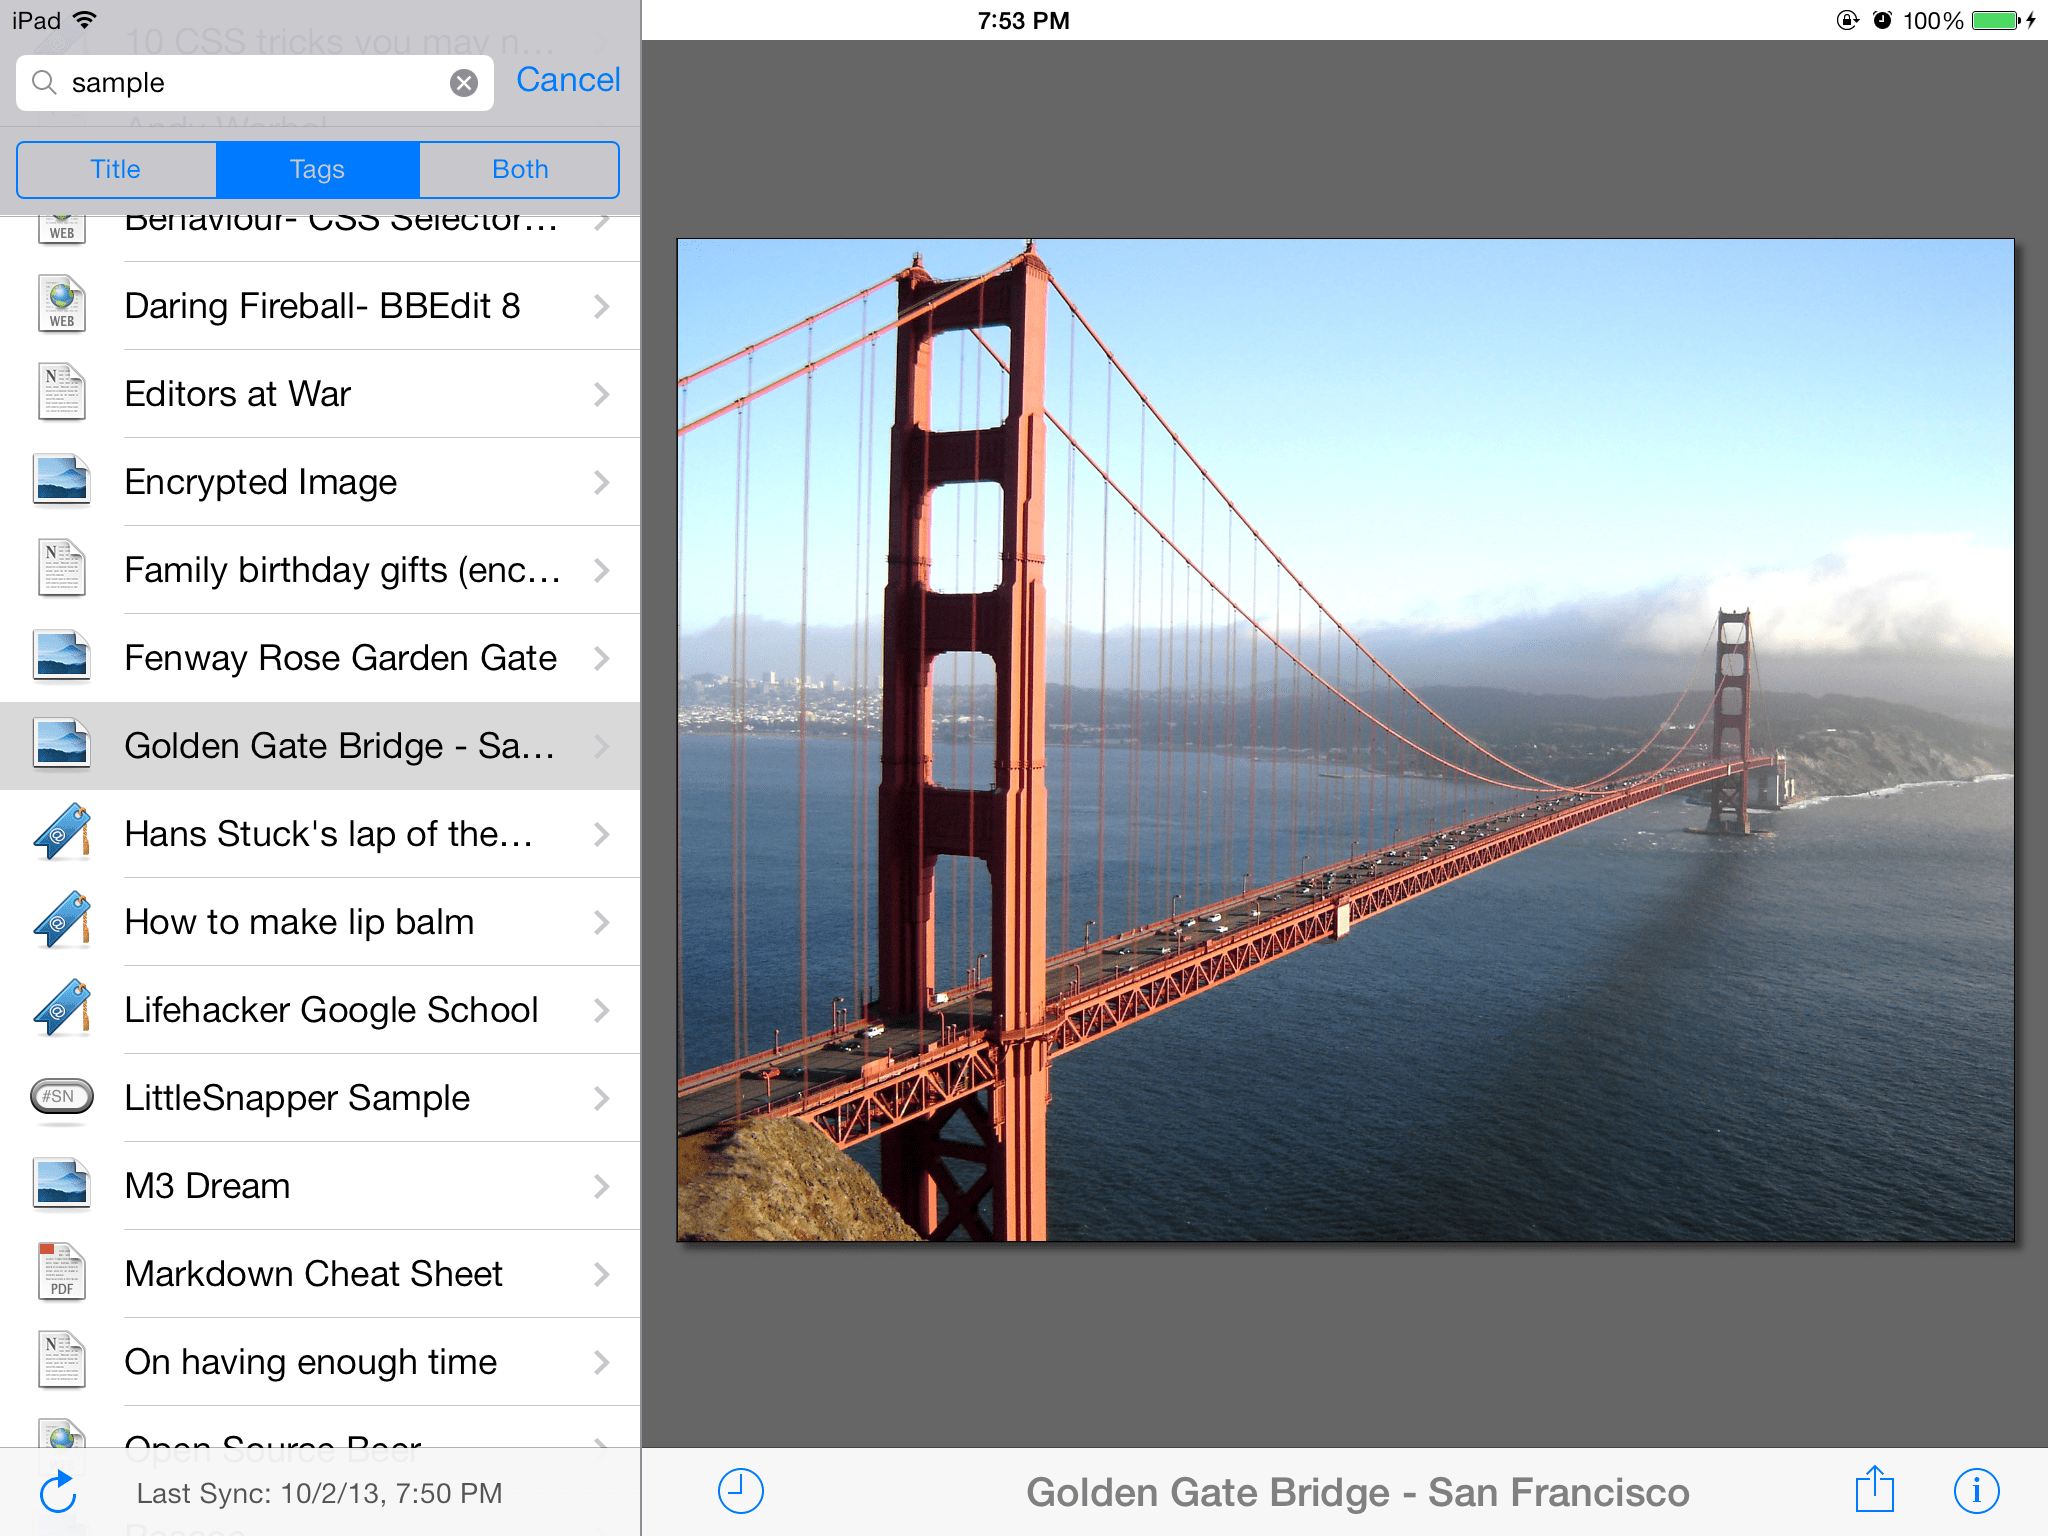Cancel the search
The height and width of the screenshot is (1536, 2048).
[x=567, y=80]
